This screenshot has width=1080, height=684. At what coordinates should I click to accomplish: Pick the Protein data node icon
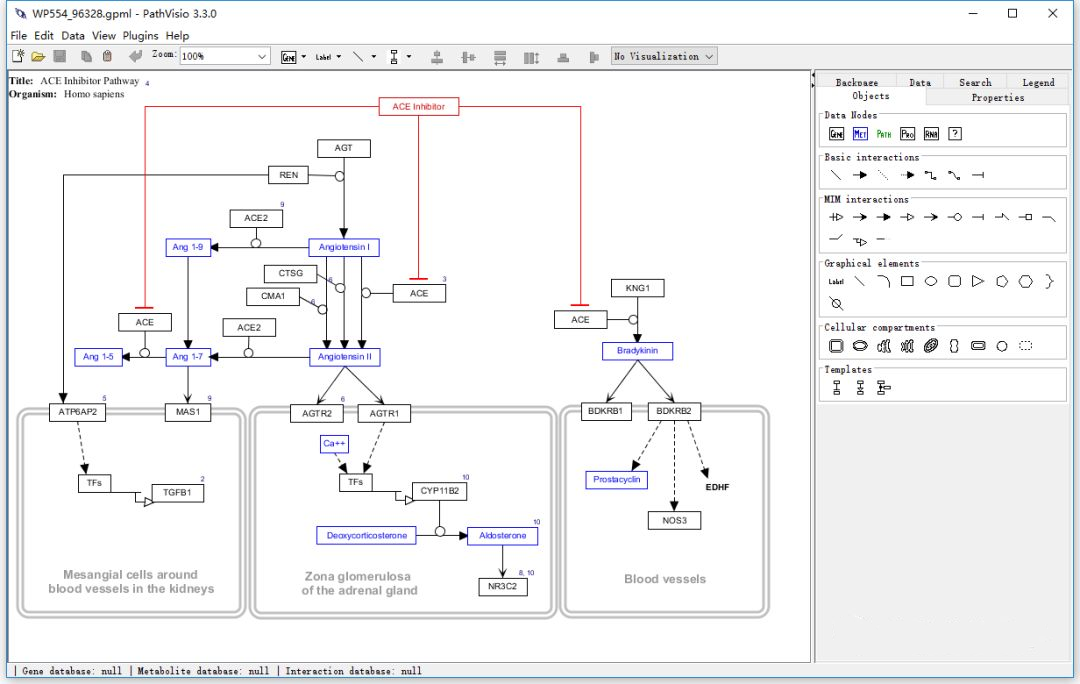tap(908, 134)
